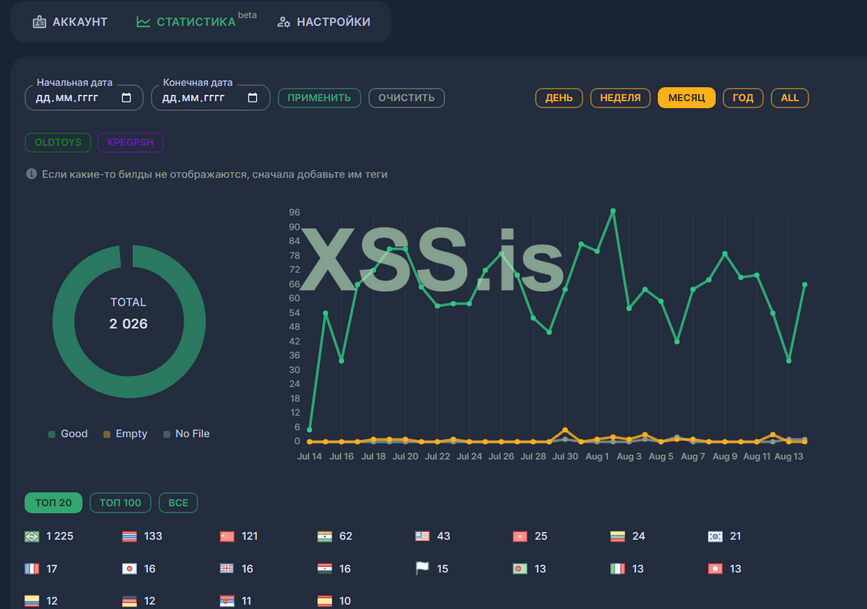
Task: Click the Brazil flag next to 1 225
Action: (x=32, y=537)
